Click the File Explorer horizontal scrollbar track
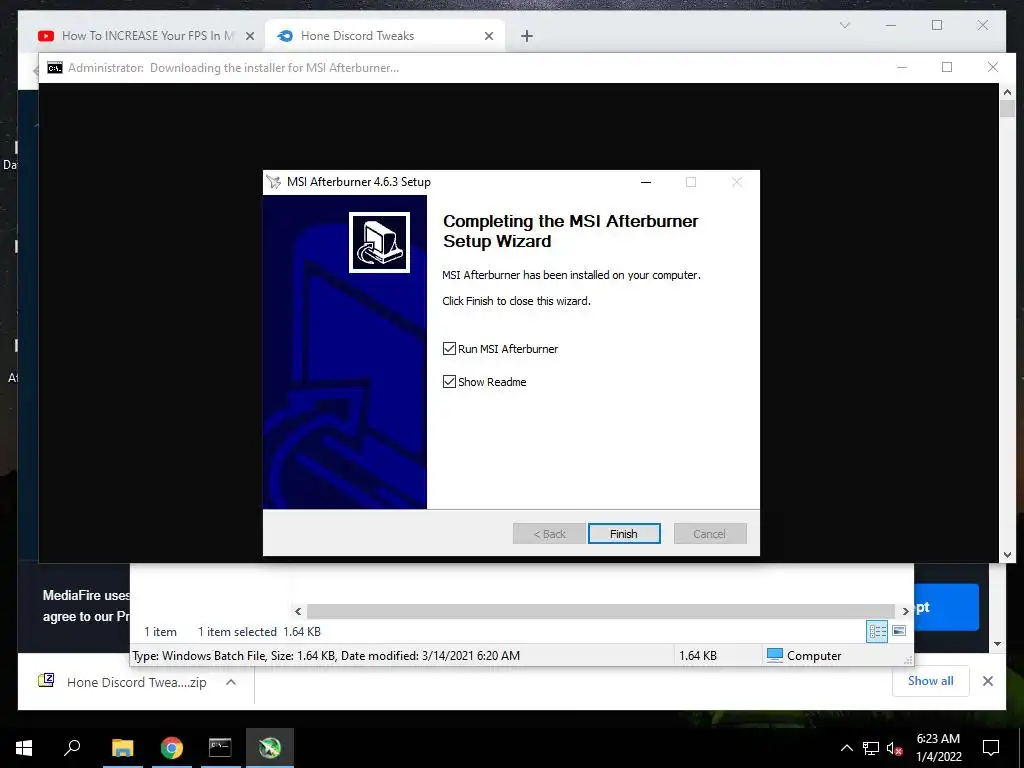 pyautogui.click(x=600, y=611)
